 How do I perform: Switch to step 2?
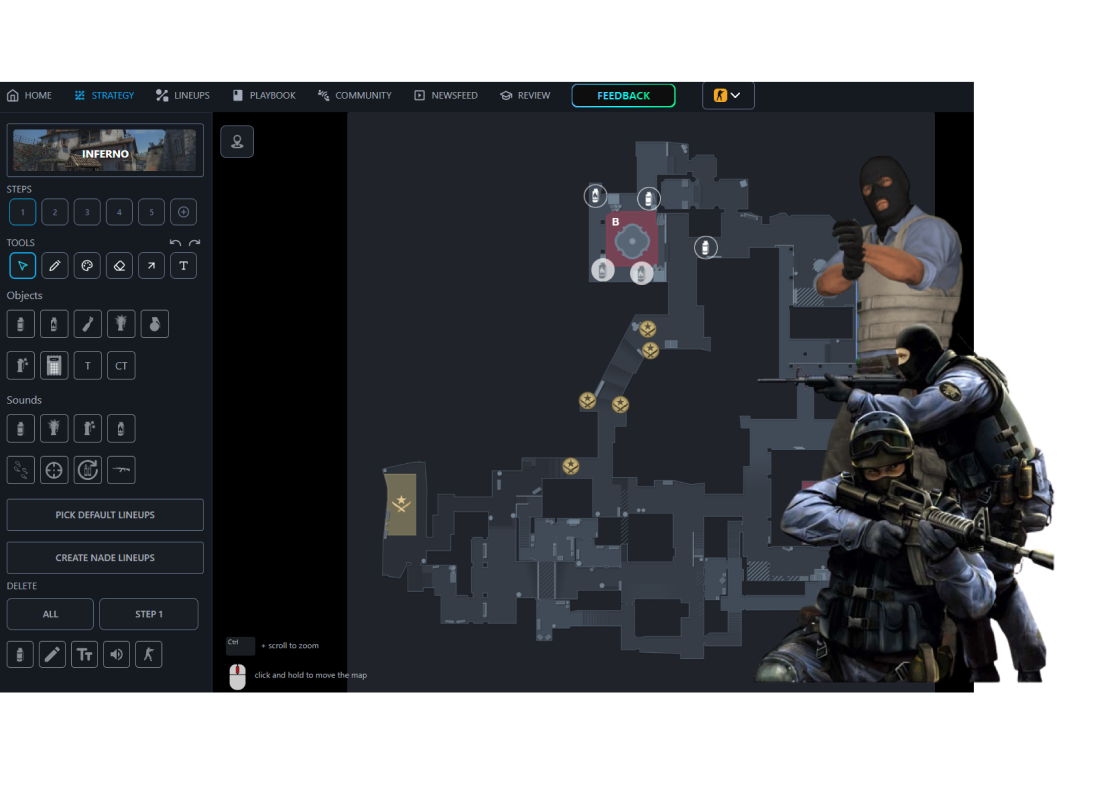[x=55, y=212]
